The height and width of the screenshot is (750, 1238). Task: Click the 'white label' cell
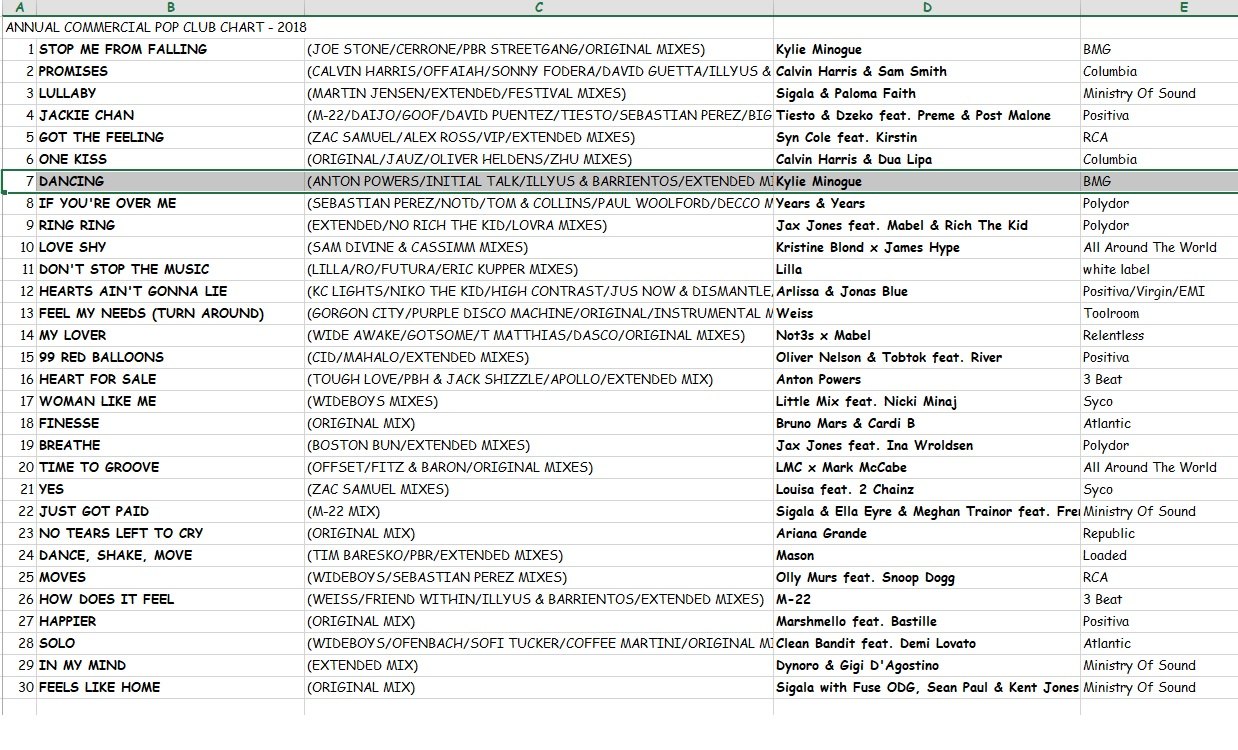[x=1159, y=269]
